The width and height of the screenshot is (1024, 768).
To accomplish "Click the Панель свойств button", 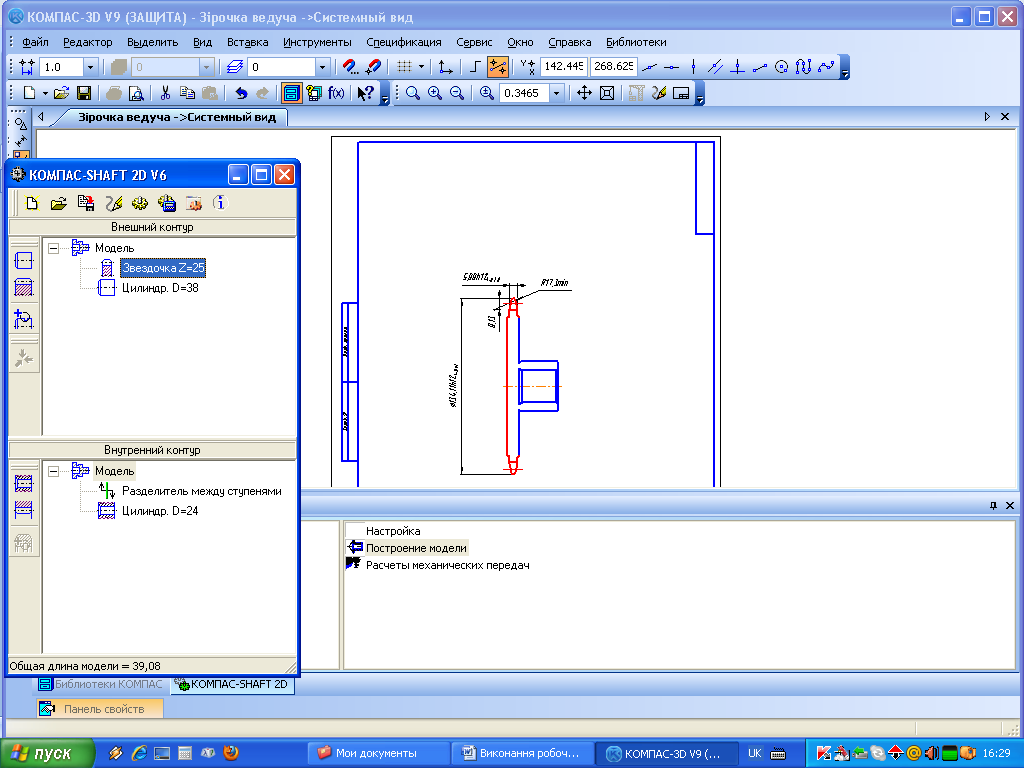I will coord(99,709).
